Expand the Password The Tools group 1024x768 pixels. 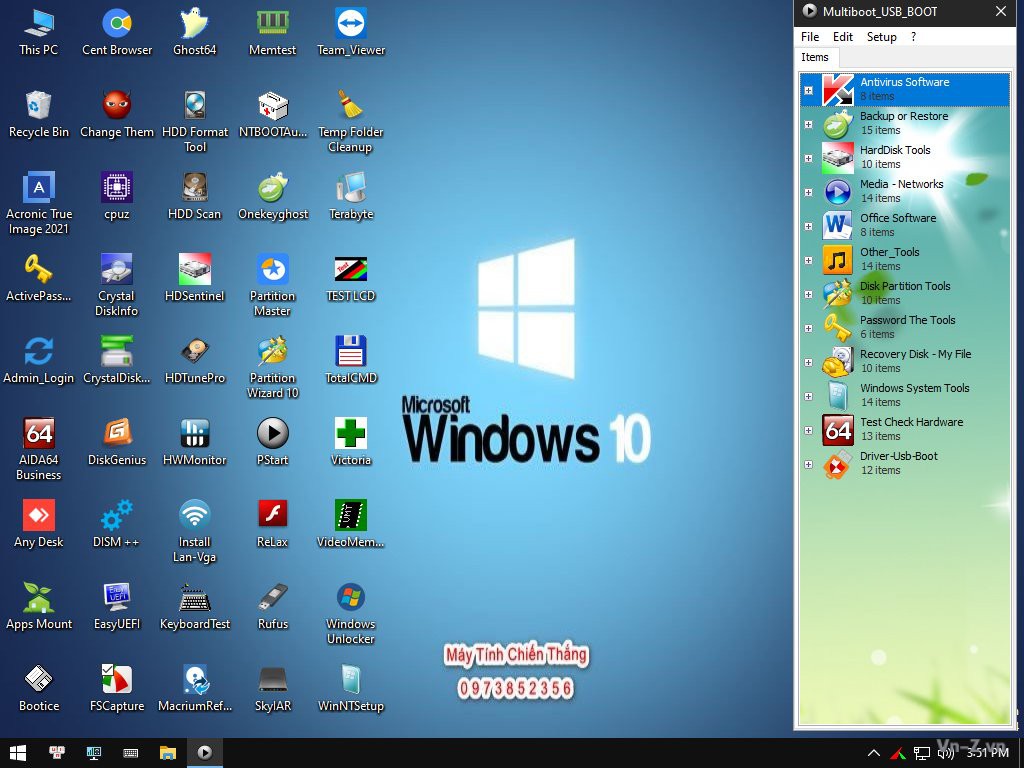(808, 328)
